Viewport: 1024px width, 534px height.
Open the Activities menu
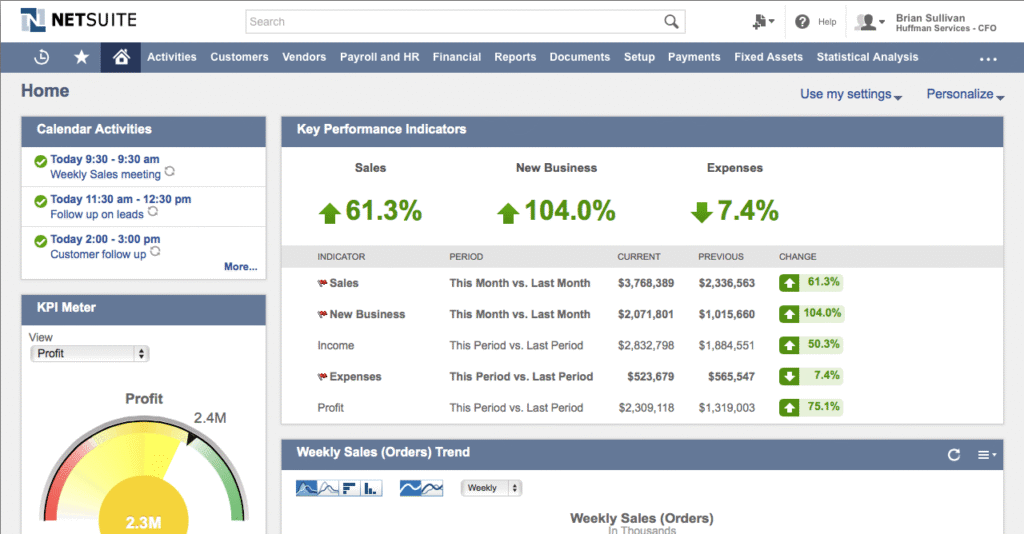pyautogui.click(x=172, y=57)
